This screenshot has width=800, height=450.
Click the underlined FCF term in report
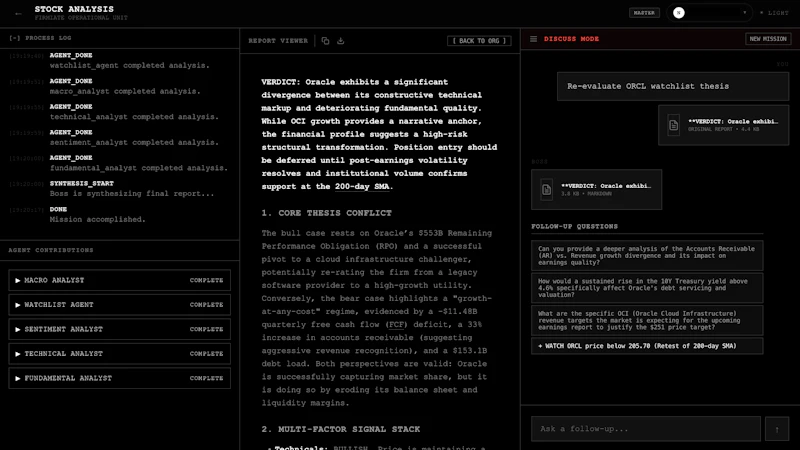pos(396,324)
